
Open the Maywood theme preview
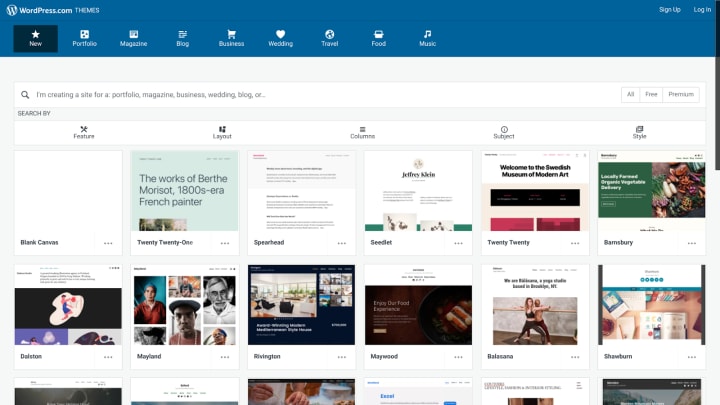418,305
